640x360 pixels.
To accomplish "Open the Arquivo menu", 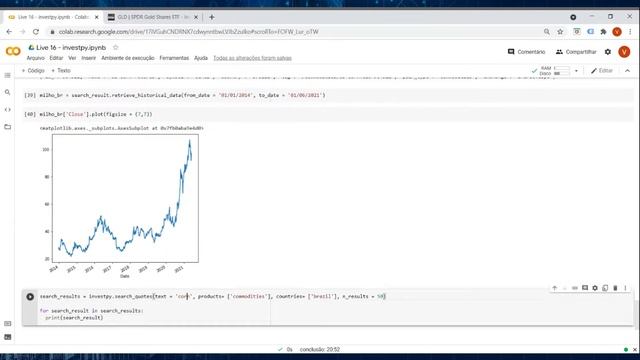I will coord(36,58).
